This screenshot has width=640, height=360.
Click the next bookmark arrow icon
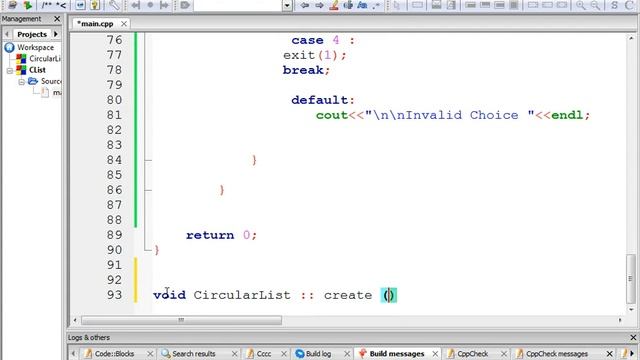tap(164, 5)
